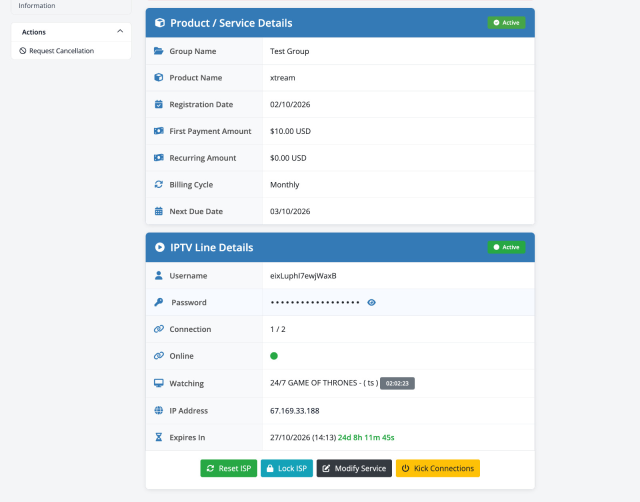This screenshot has width=640, height=502.
Task: Open Modify Service
Action: 354,468
